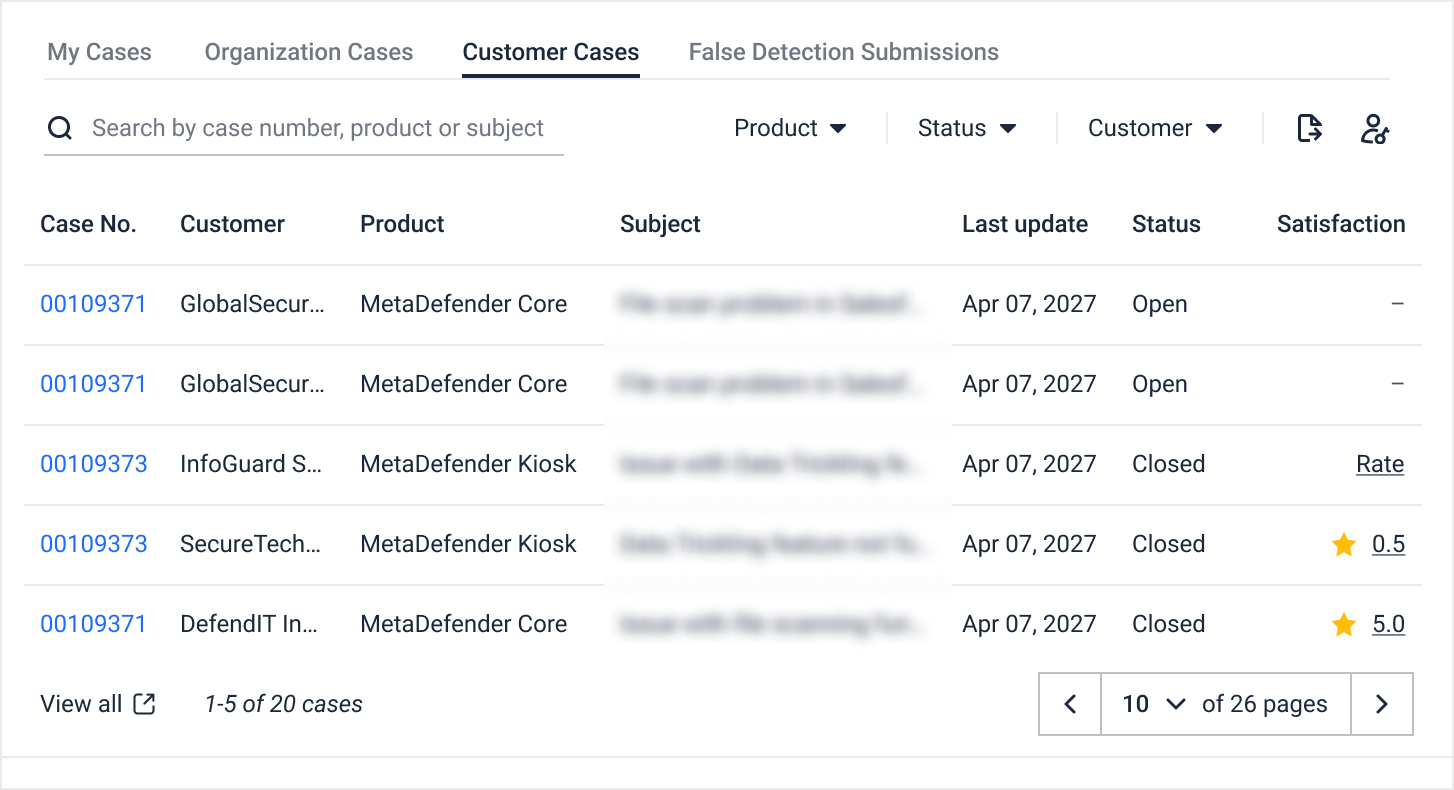Open the user settings icon near filters
1454x790 pixels.
[x=1375, y=128]
